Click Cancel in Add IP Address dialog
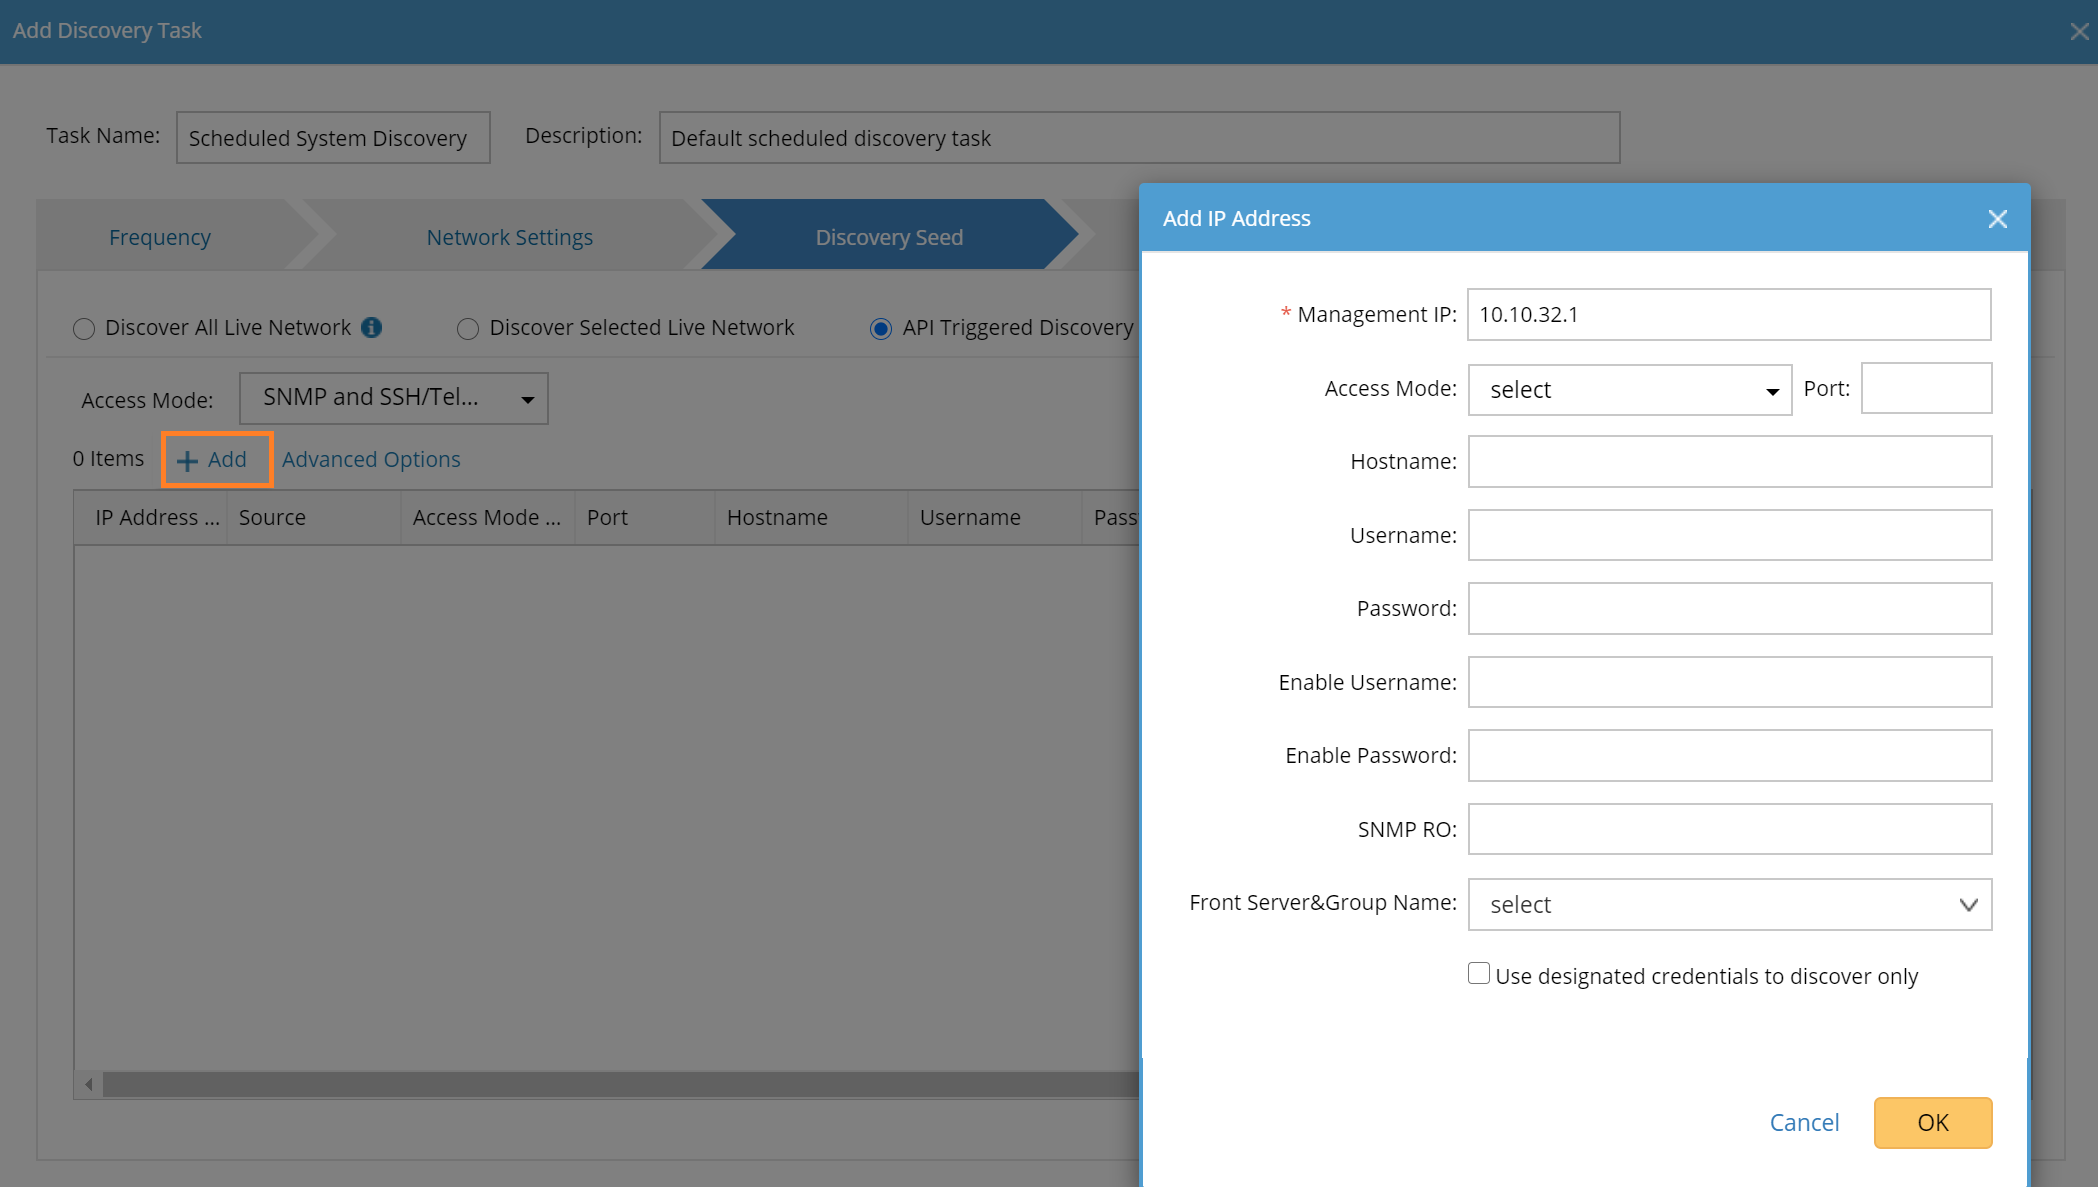This screenshot has width=2098, height=1187. tap(1804, 1123)
